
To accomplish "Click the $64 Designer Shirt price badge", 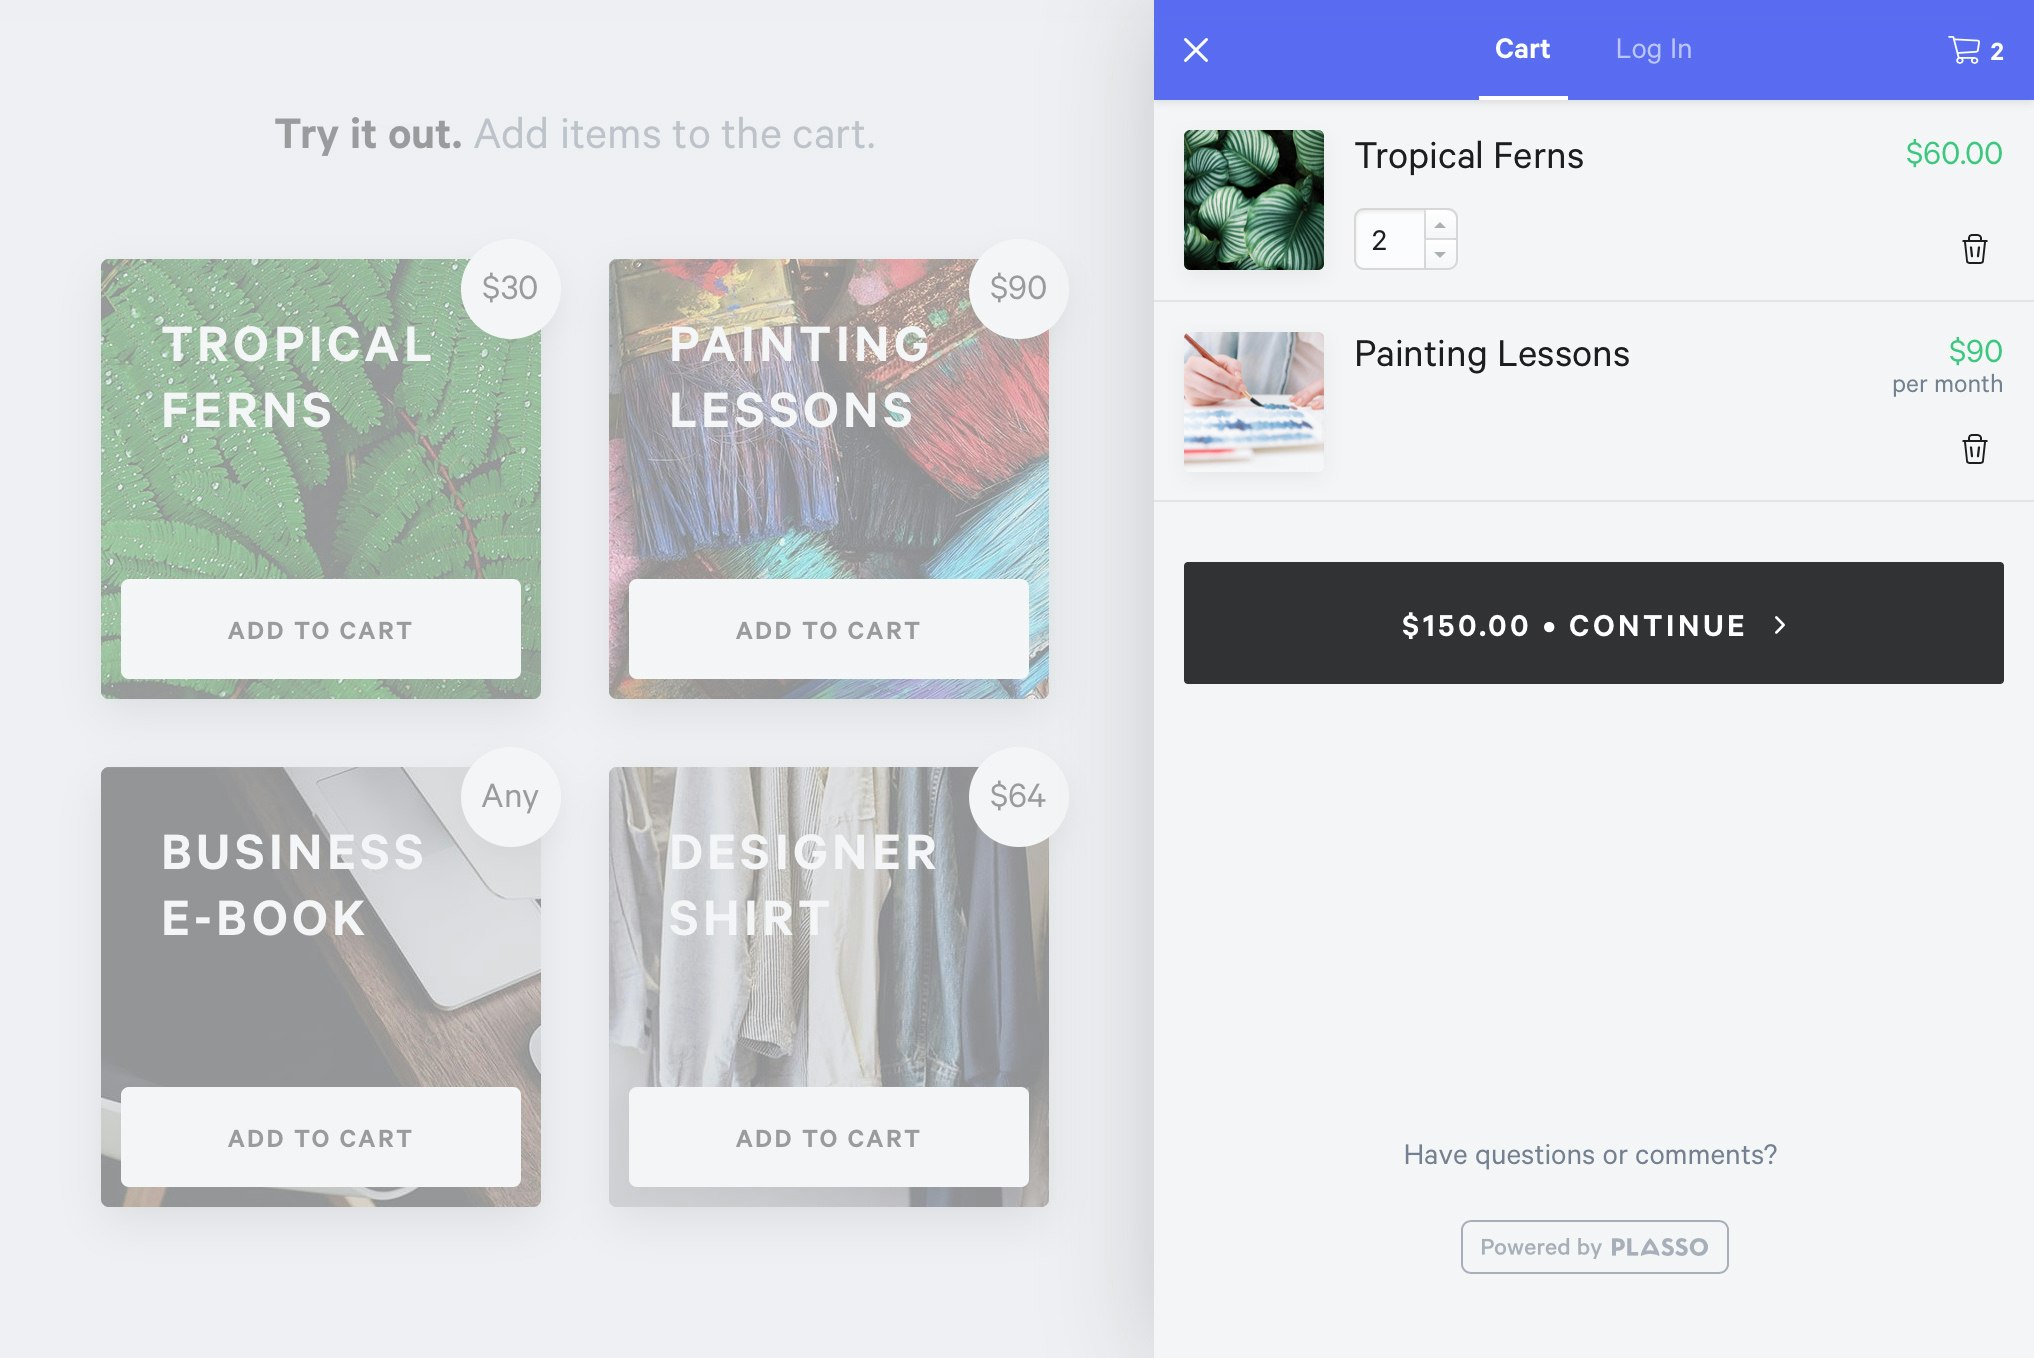I will tap(1018, 796).
